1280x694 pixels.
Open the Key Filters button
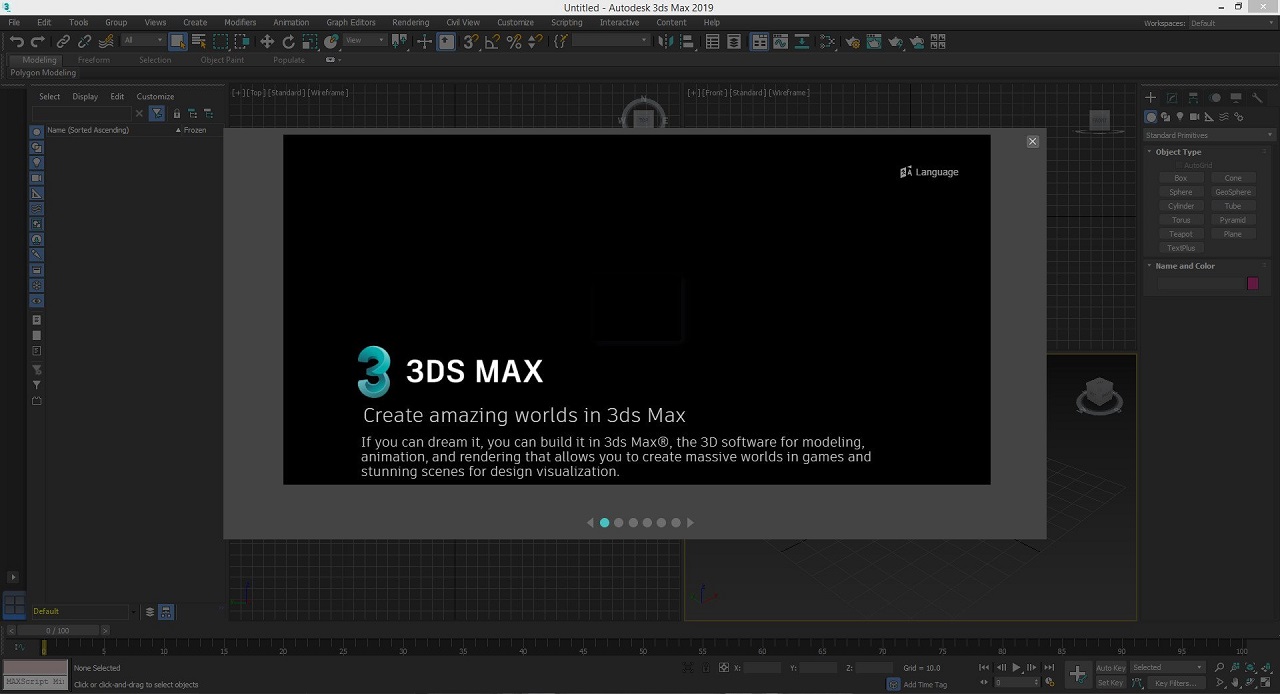[1173, 683]
